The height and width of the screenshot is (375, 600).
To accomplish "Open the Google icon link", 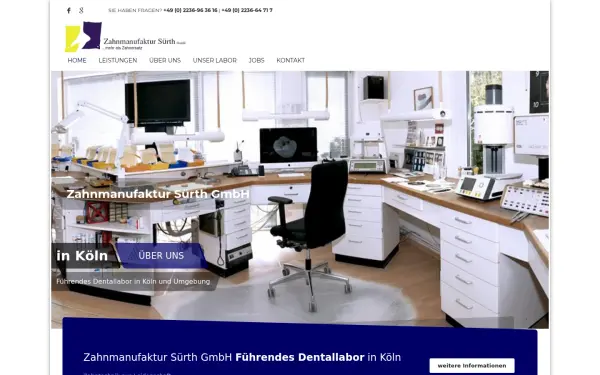I will [81, 10].
